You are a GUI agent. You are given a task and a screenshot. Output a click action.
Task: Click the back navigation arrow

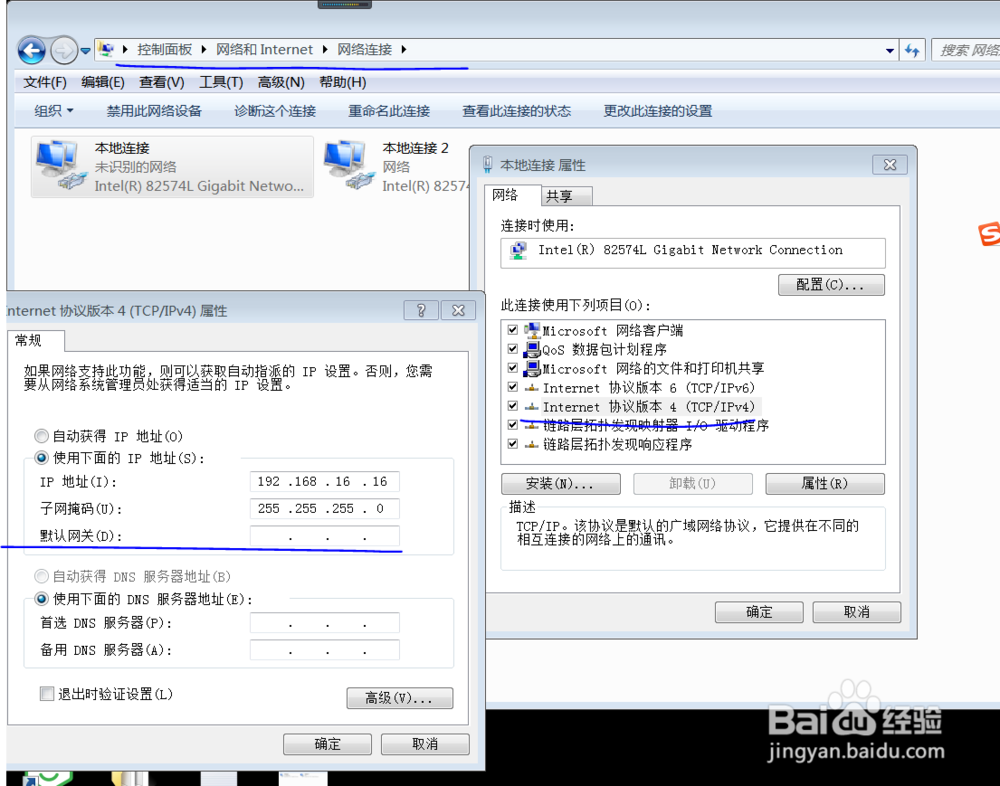click(31, 49)
